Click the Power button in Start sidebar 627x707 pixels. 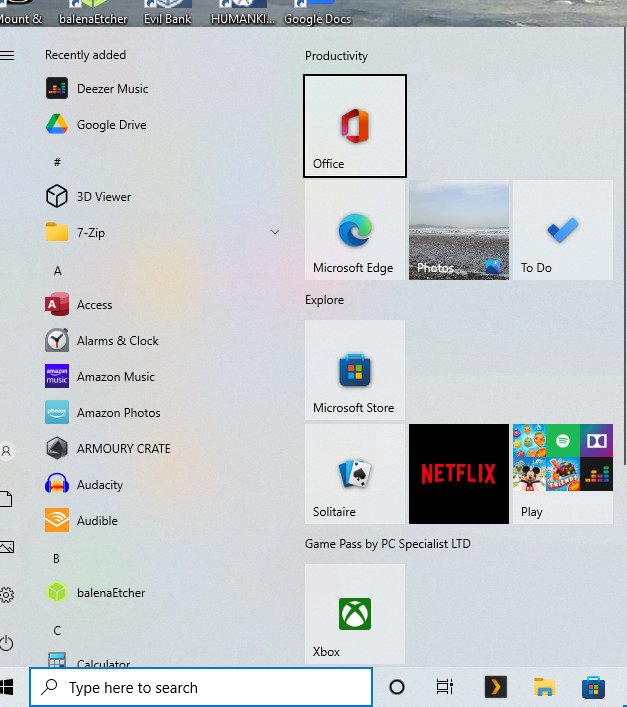pyautogui.click(x=6, y=643)
